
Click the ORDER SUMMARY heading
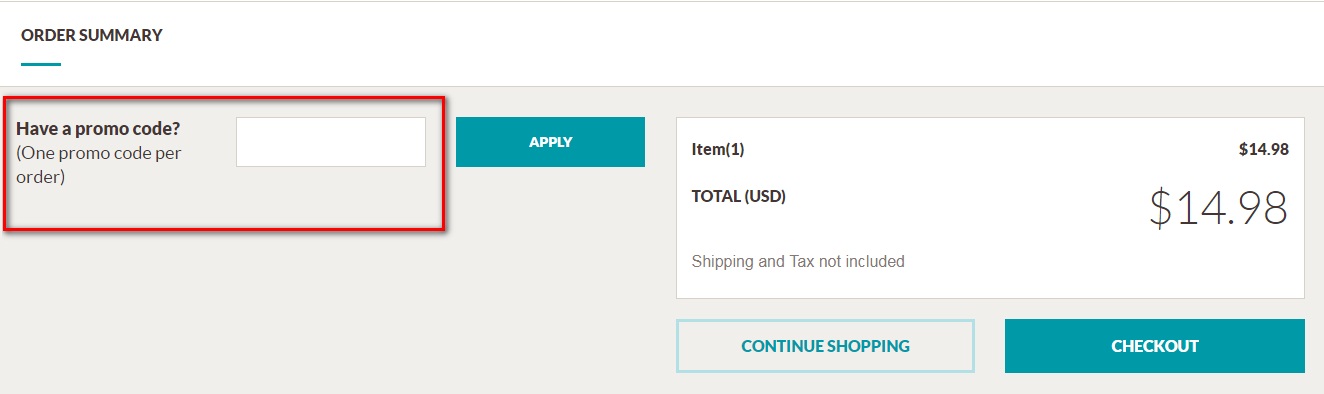click(x=92, y=35)
